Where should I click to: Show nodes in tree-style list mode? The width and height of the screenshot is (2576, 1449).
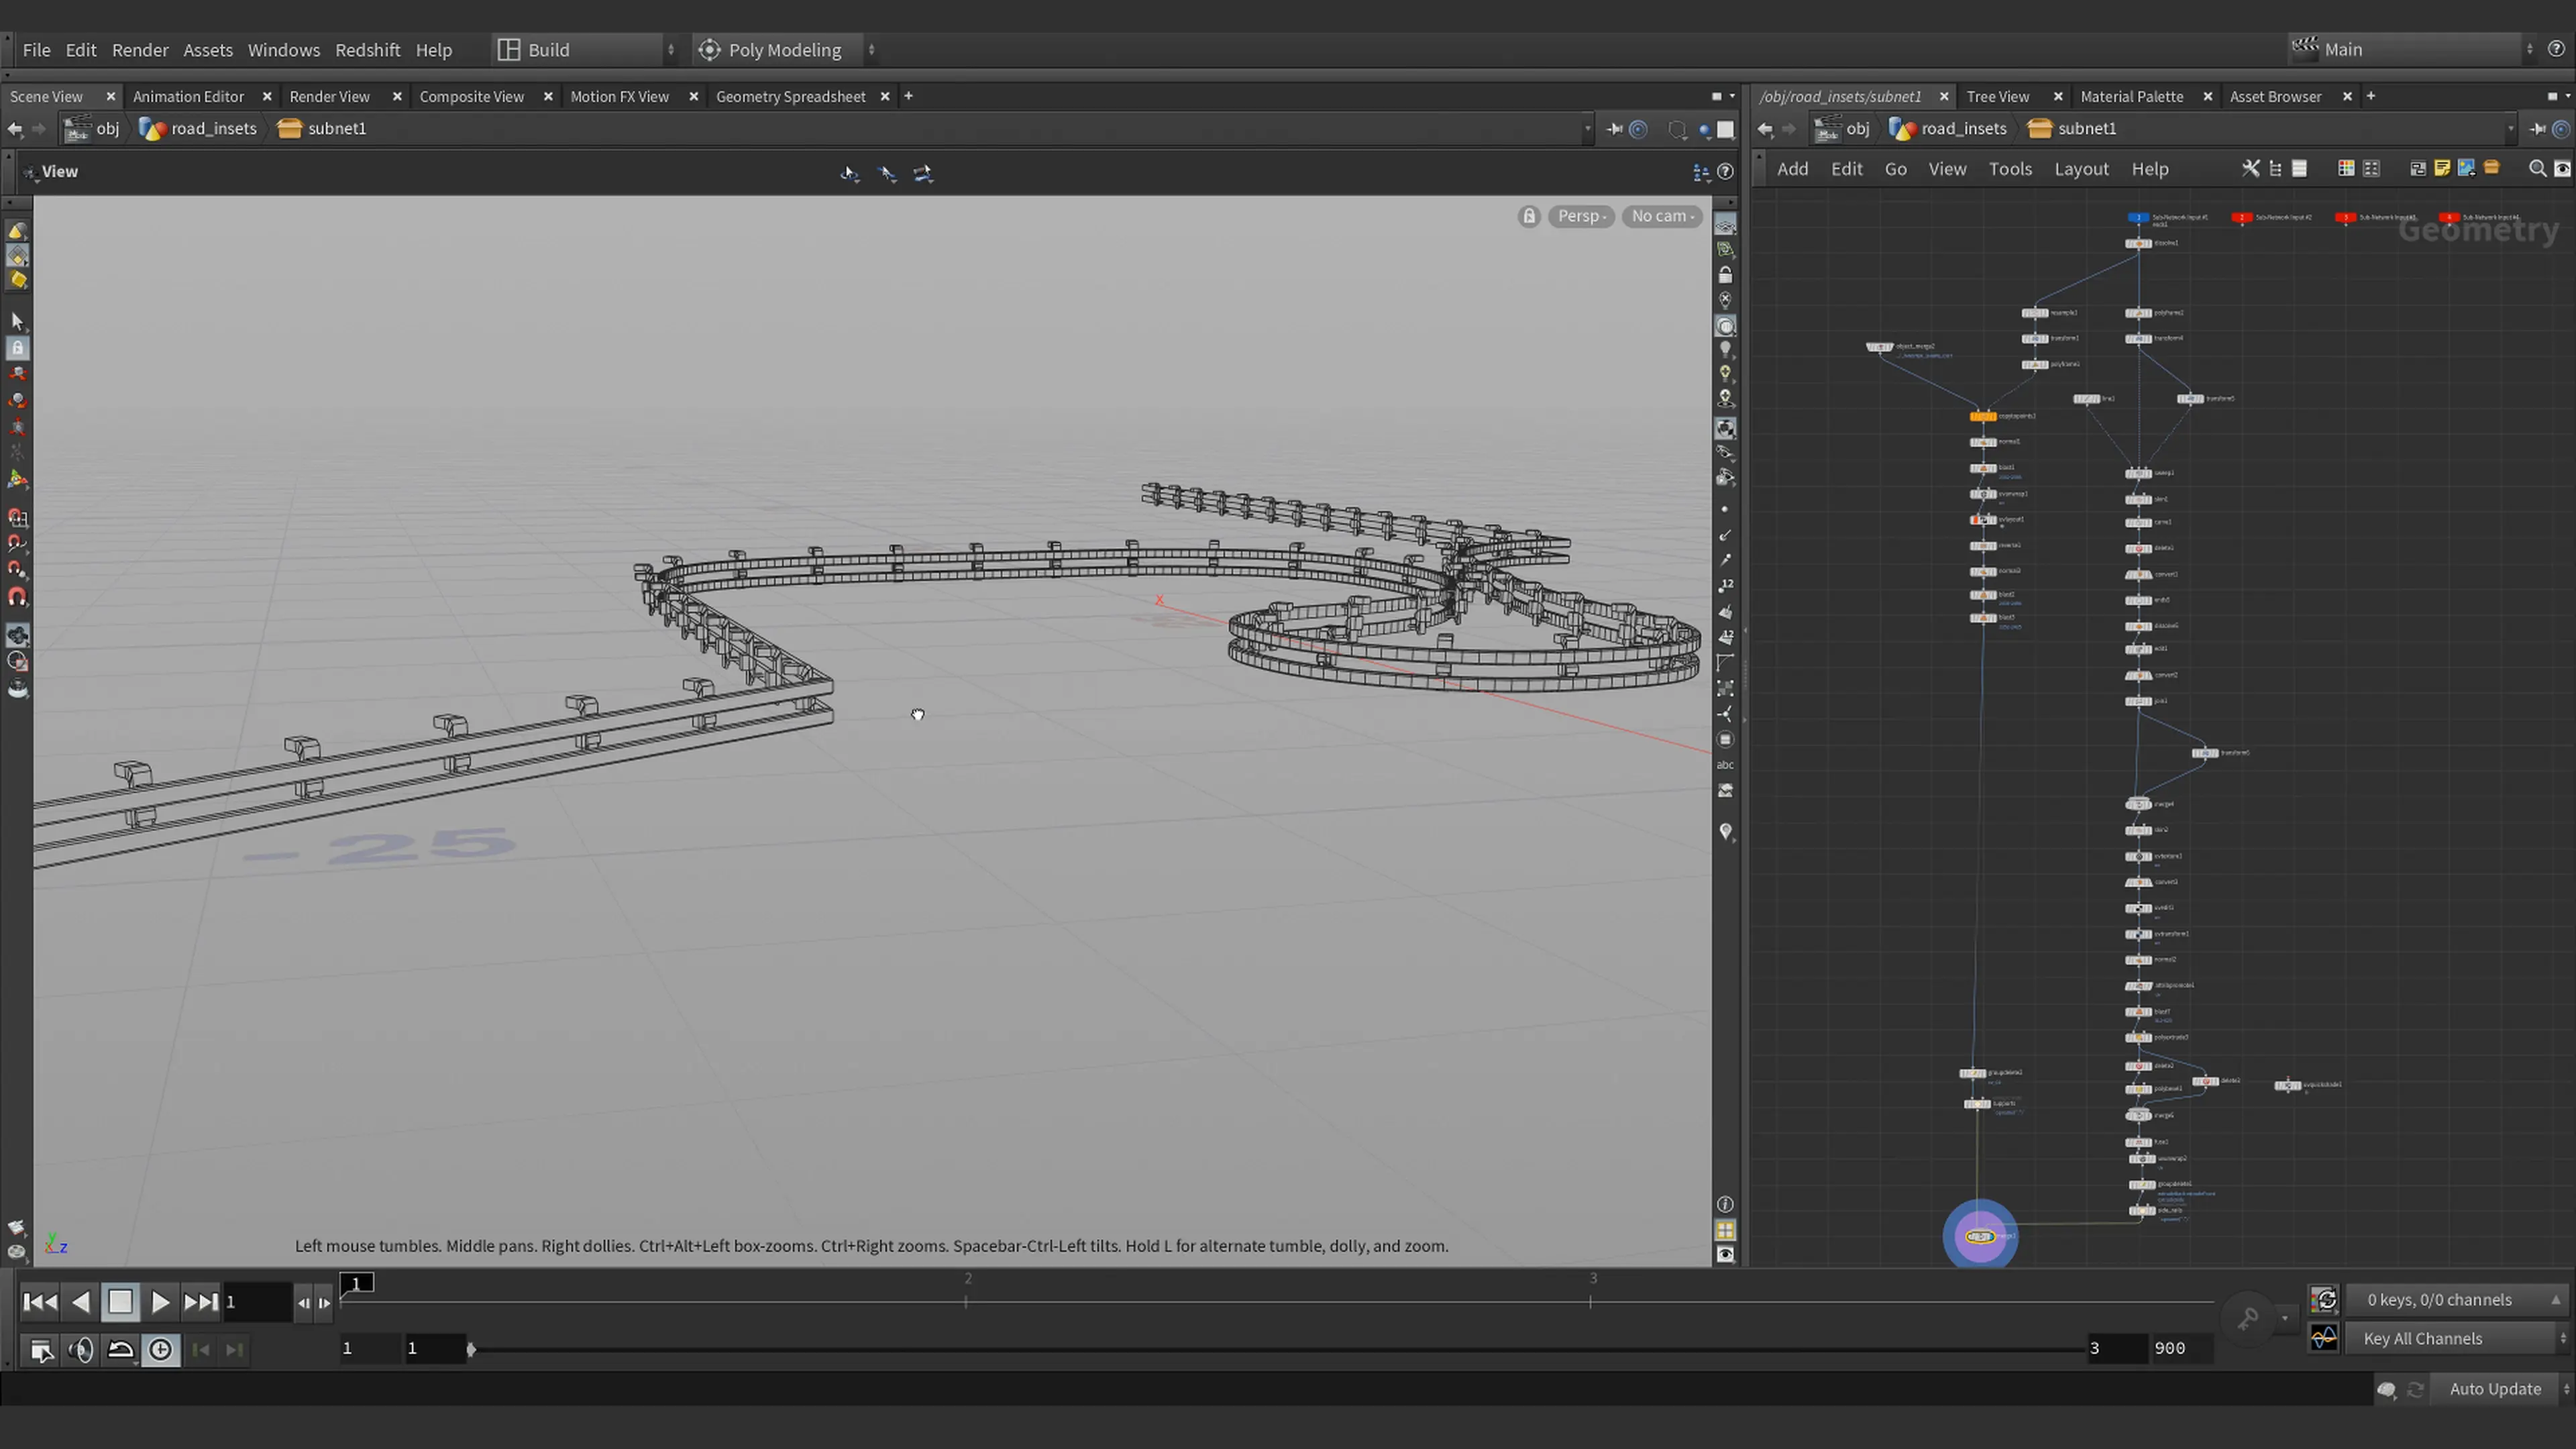click(2275, 169)
